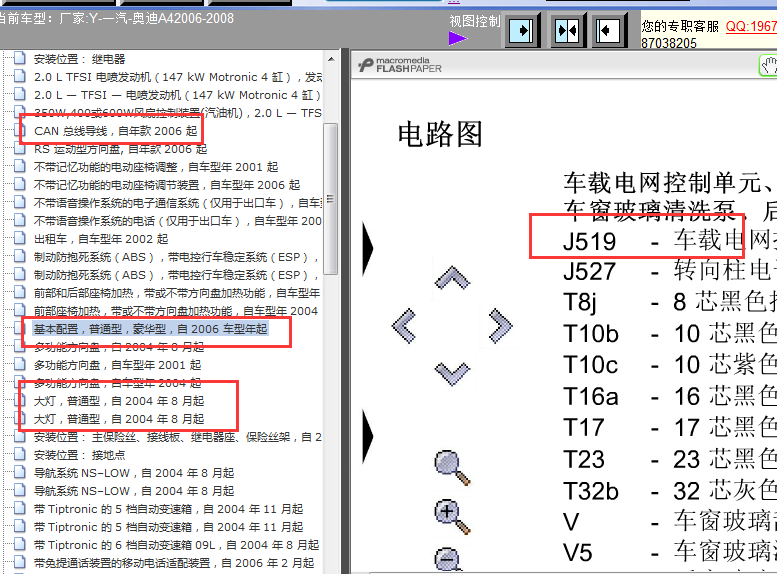Open '不带语音操作系统的电话' entry
Image resolution: width=777 pixels, height=574 pixels.
pos(178,221)
